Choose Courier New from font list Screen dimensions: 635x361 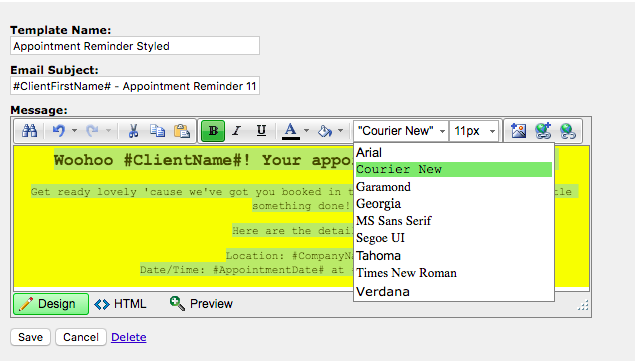click(x=454, y=169)
